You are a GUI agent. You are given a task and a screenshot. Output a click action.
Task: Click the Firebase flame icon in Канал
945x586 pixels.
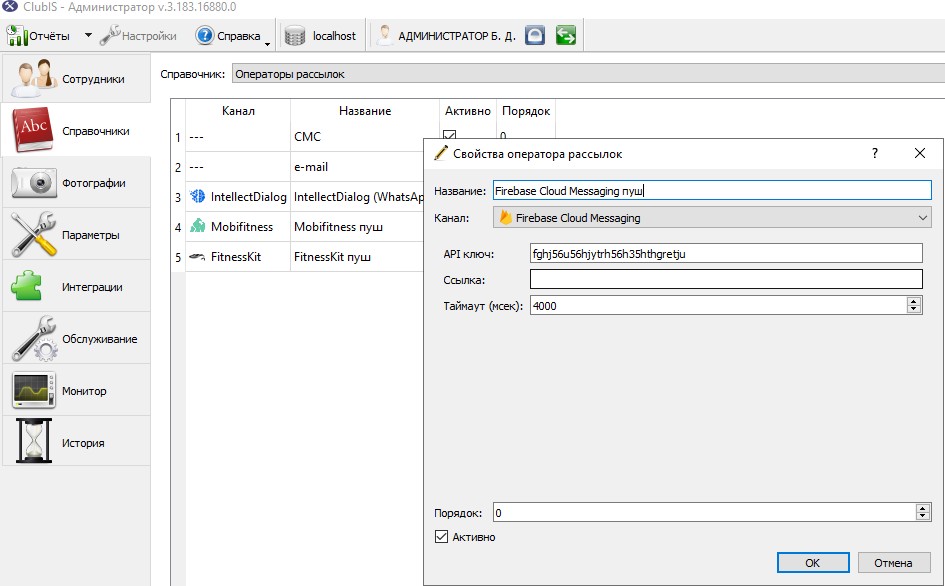point(506,218)
